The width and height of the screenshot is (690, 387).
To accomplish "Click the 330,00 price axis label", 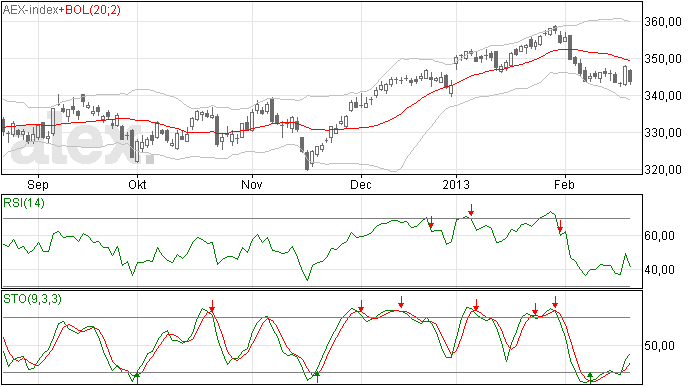I will pyautogui.click(x=663, y=133).
